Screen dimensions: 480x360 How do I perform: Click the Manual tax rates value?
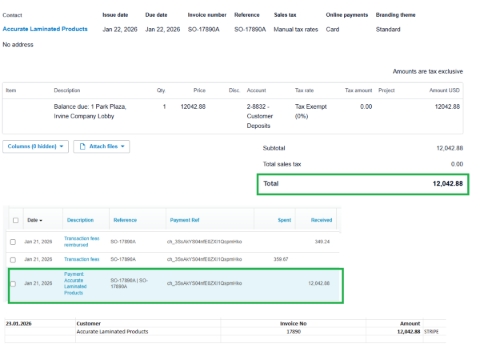(296, 29)
